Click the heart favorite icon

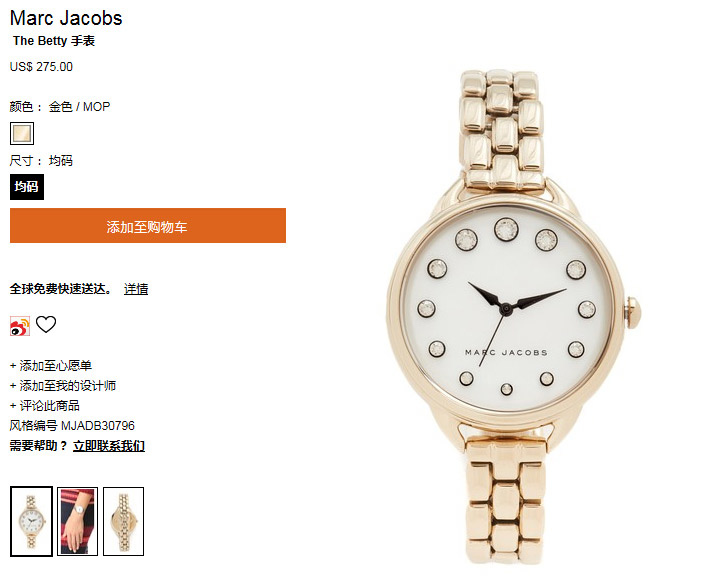coord(46,325)
